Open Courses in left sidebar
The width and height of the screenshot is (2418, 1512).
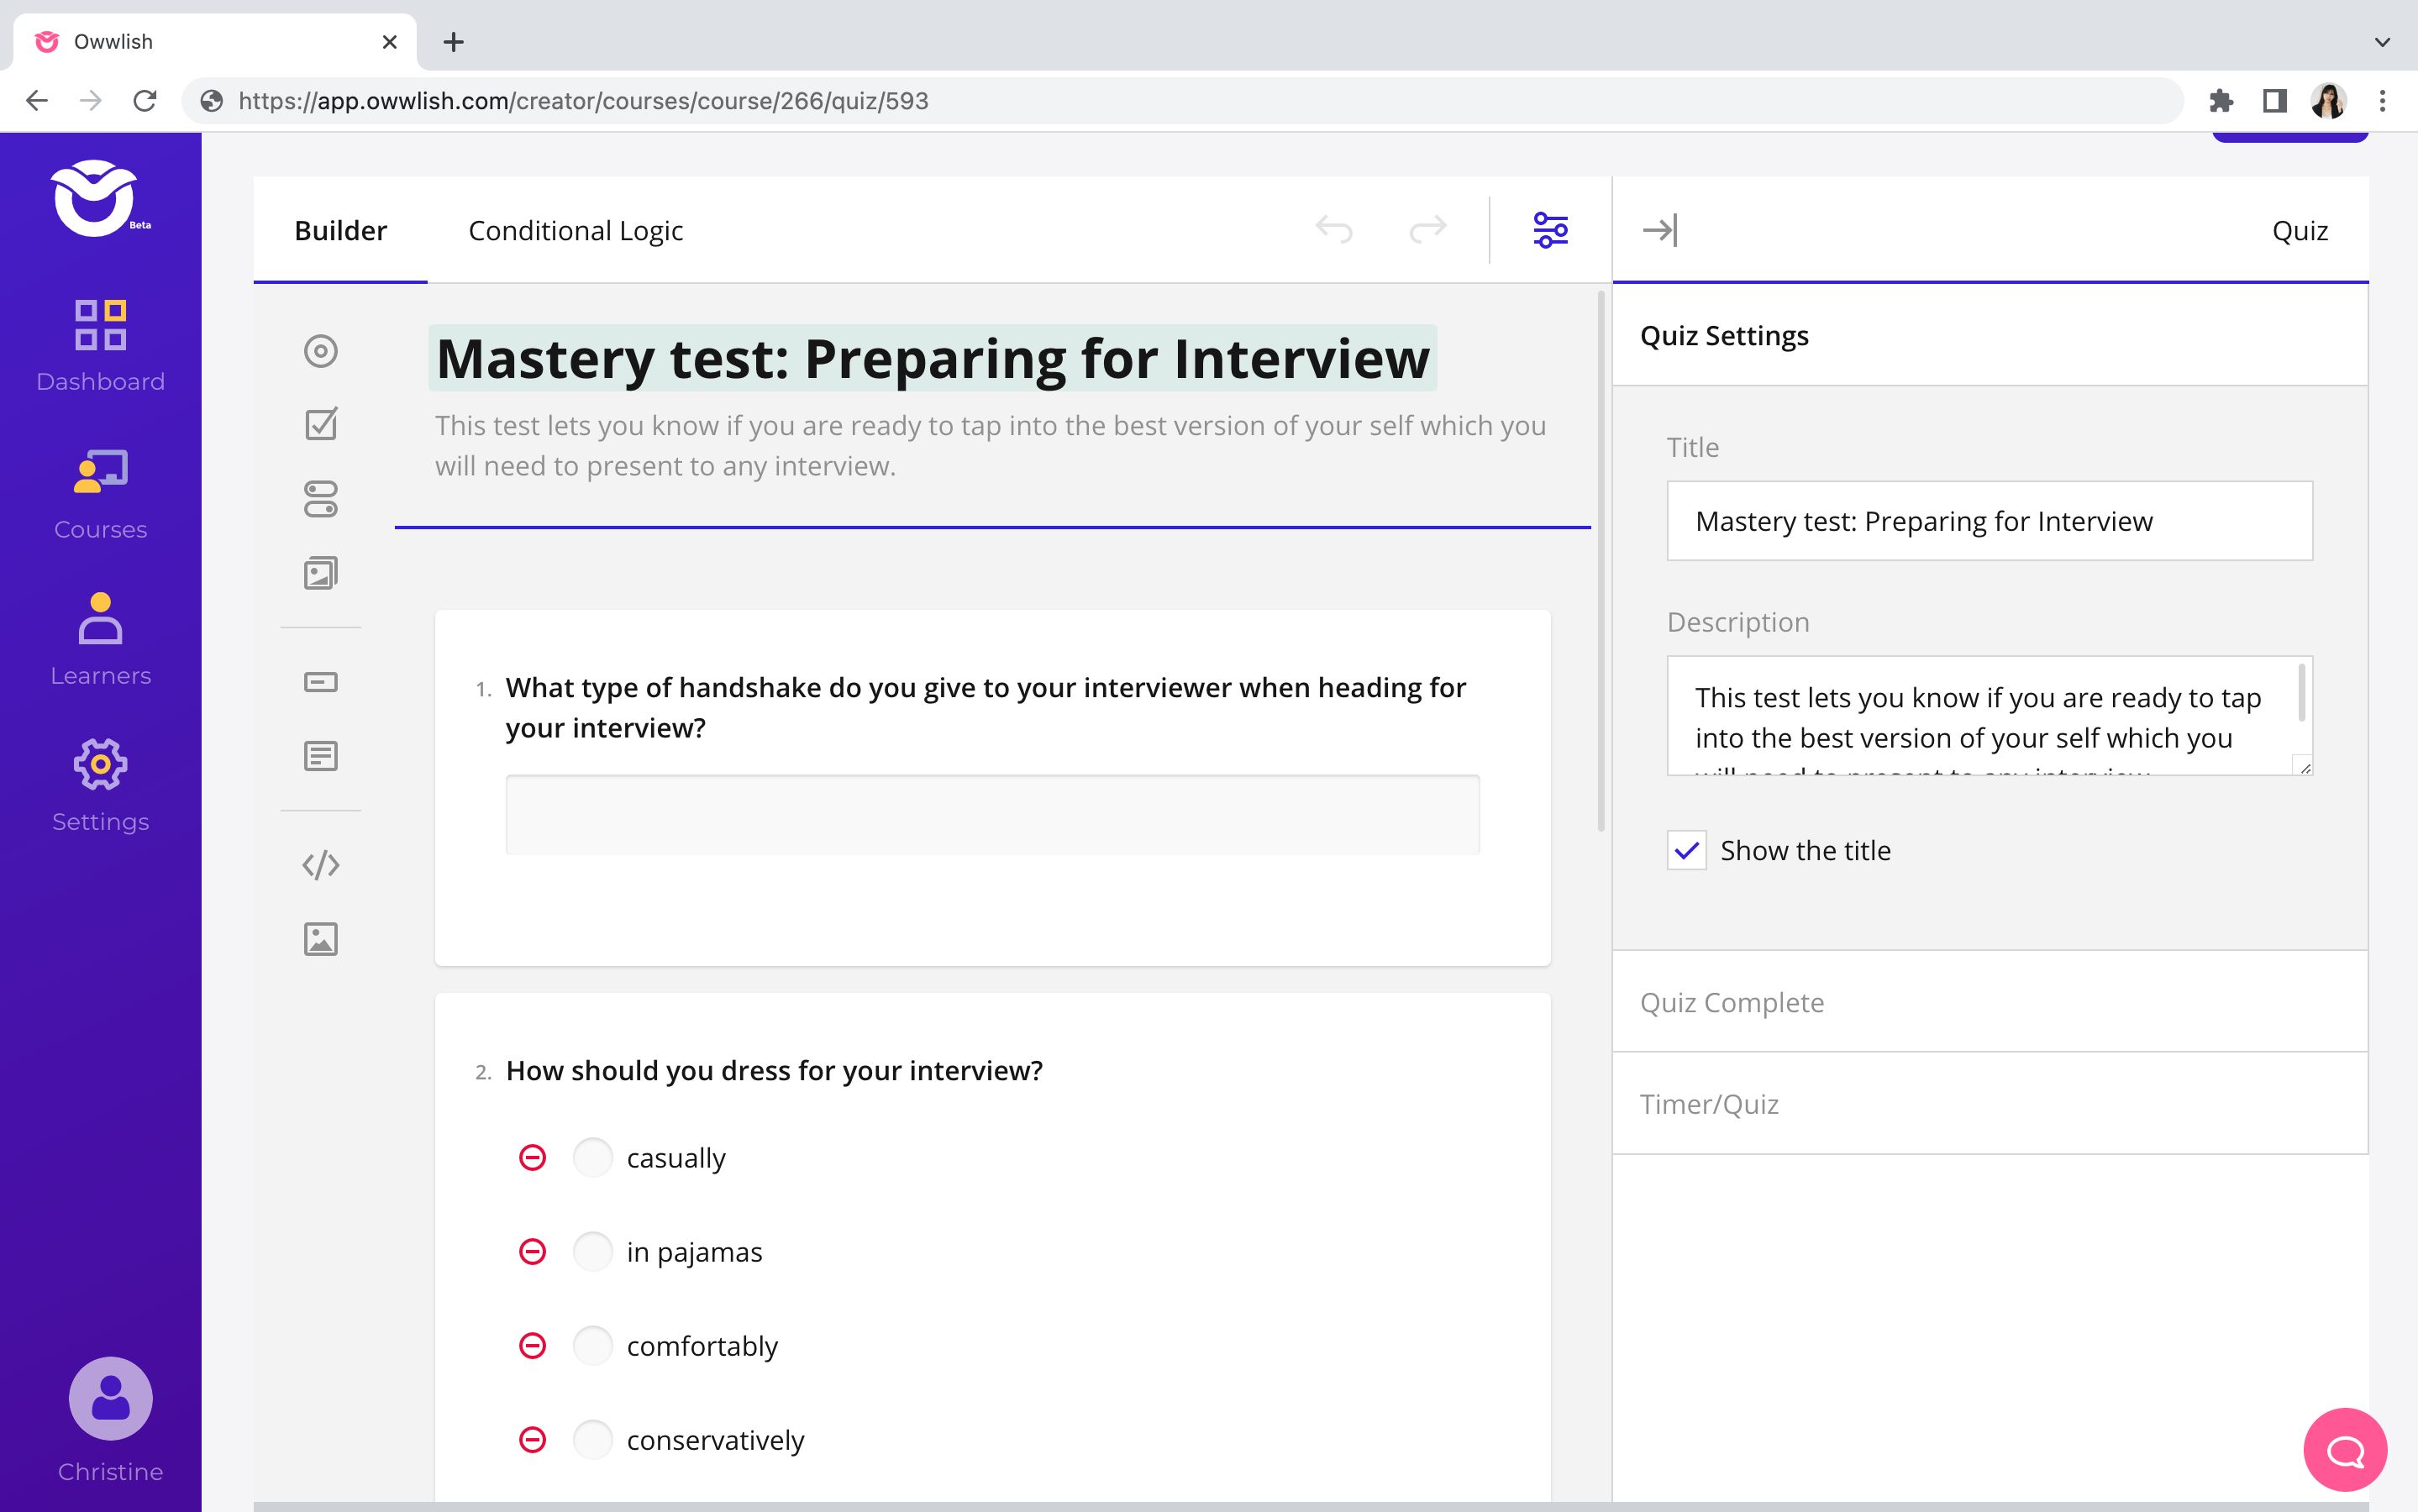point(100,495)
